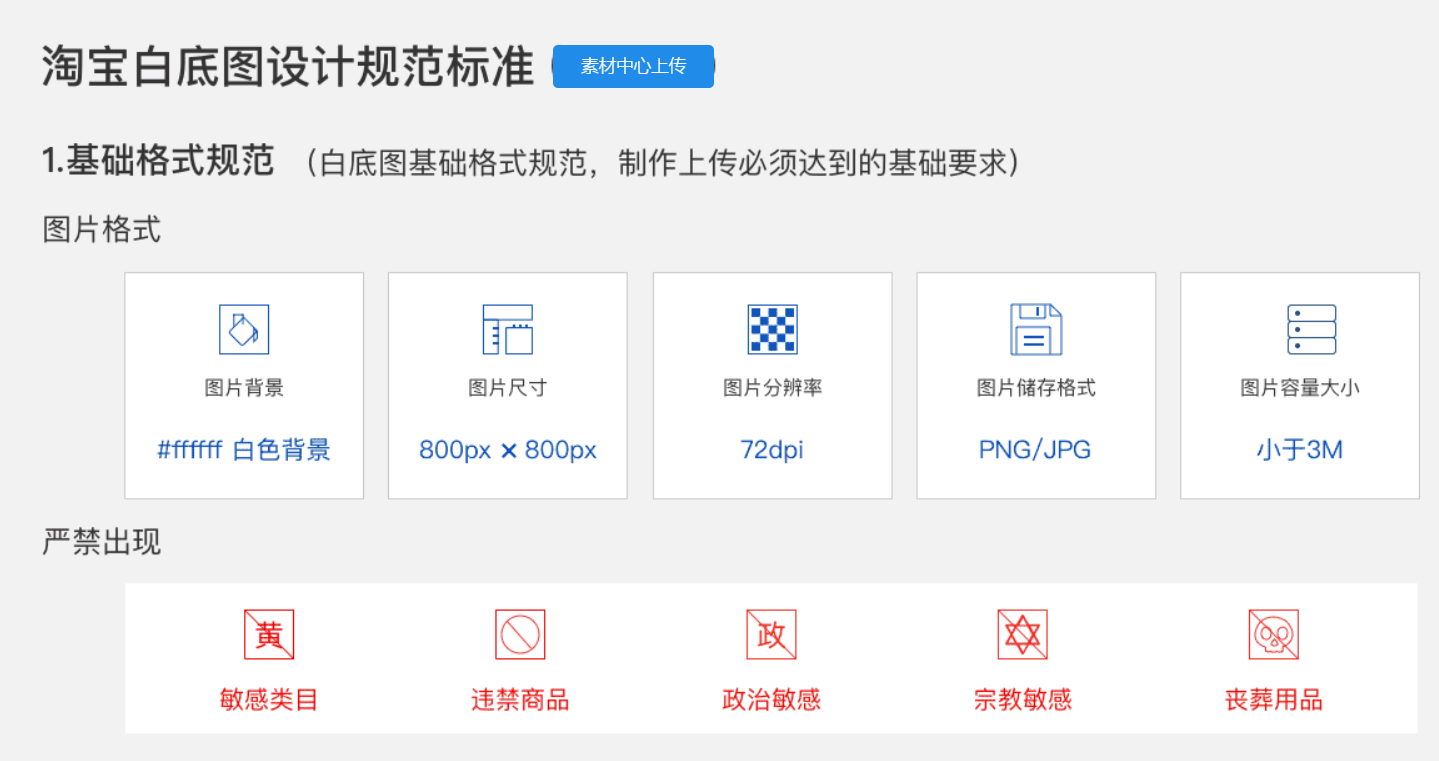The width and height of the screenshot is (1439, 761).
Task: Click the red 违禁商品 label
Action: pyautogui.click(x=520, y=699)
